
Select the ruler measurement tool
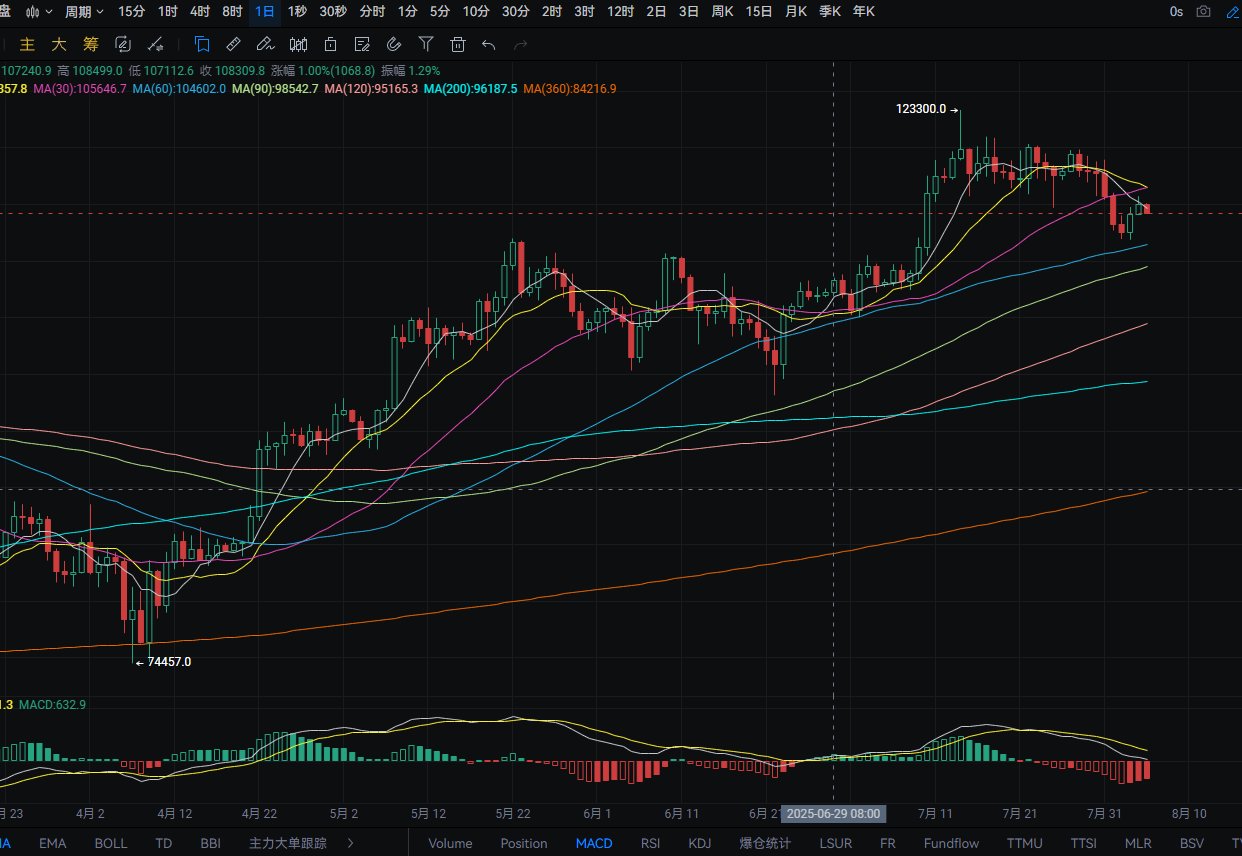pos(233,44)
